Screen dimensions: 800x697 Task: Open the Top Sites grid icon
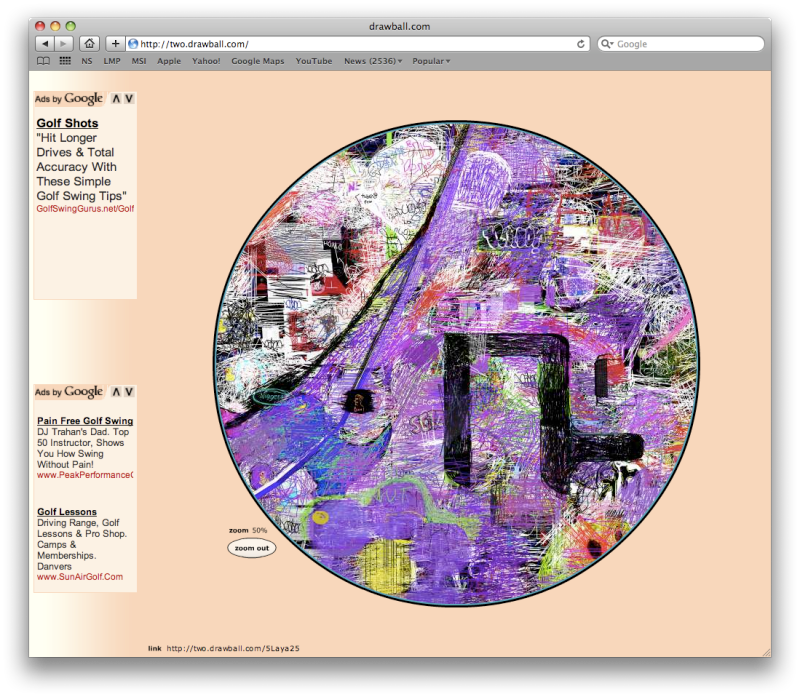[x=65, y=61]
